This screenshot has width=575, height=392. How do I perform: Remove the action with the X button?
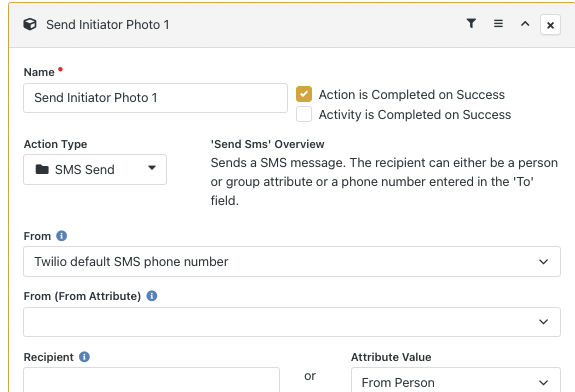[550, 25]
